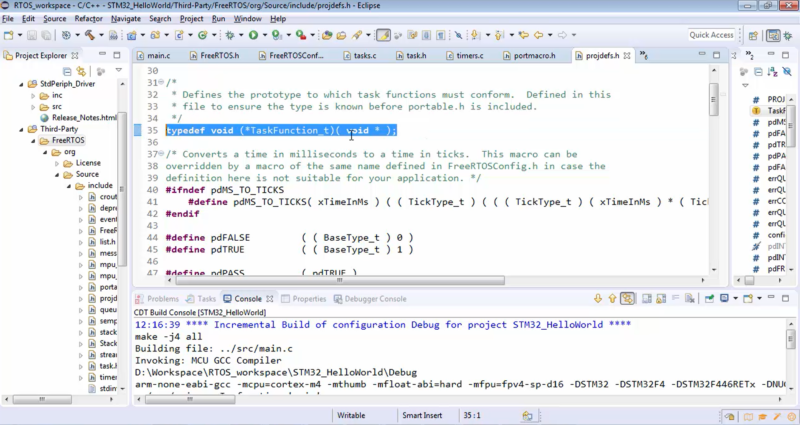Image resolution: width=800 pixels, height=425 pixels.
Task: Click the green Run button in toolbar
Action: [253, 35]
